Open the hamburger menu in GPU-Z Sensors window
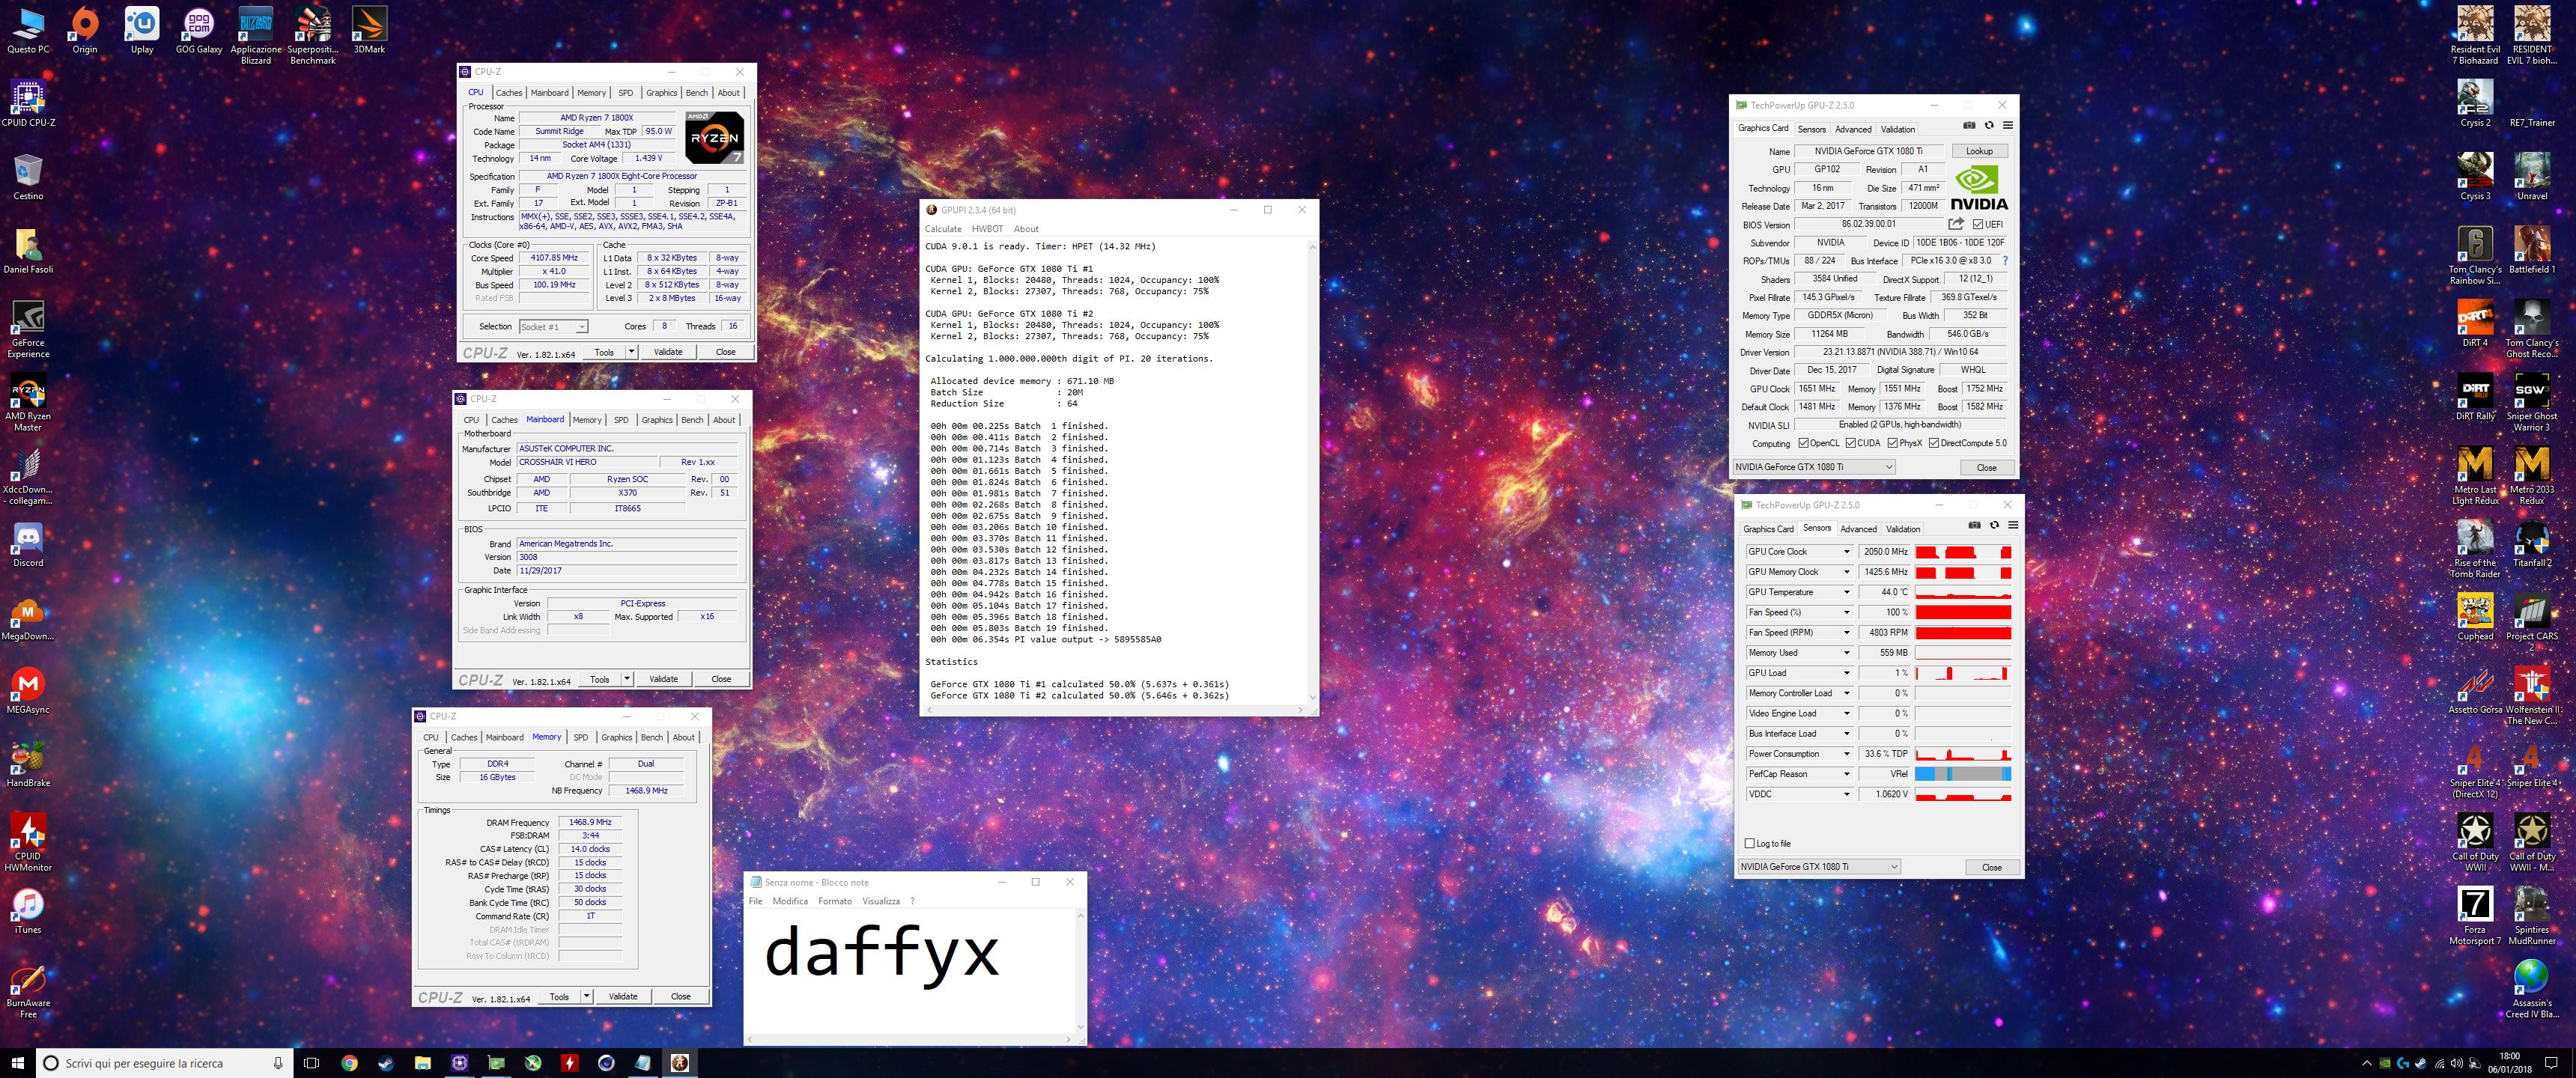 pyautogui.click(x=2013, y=525)
